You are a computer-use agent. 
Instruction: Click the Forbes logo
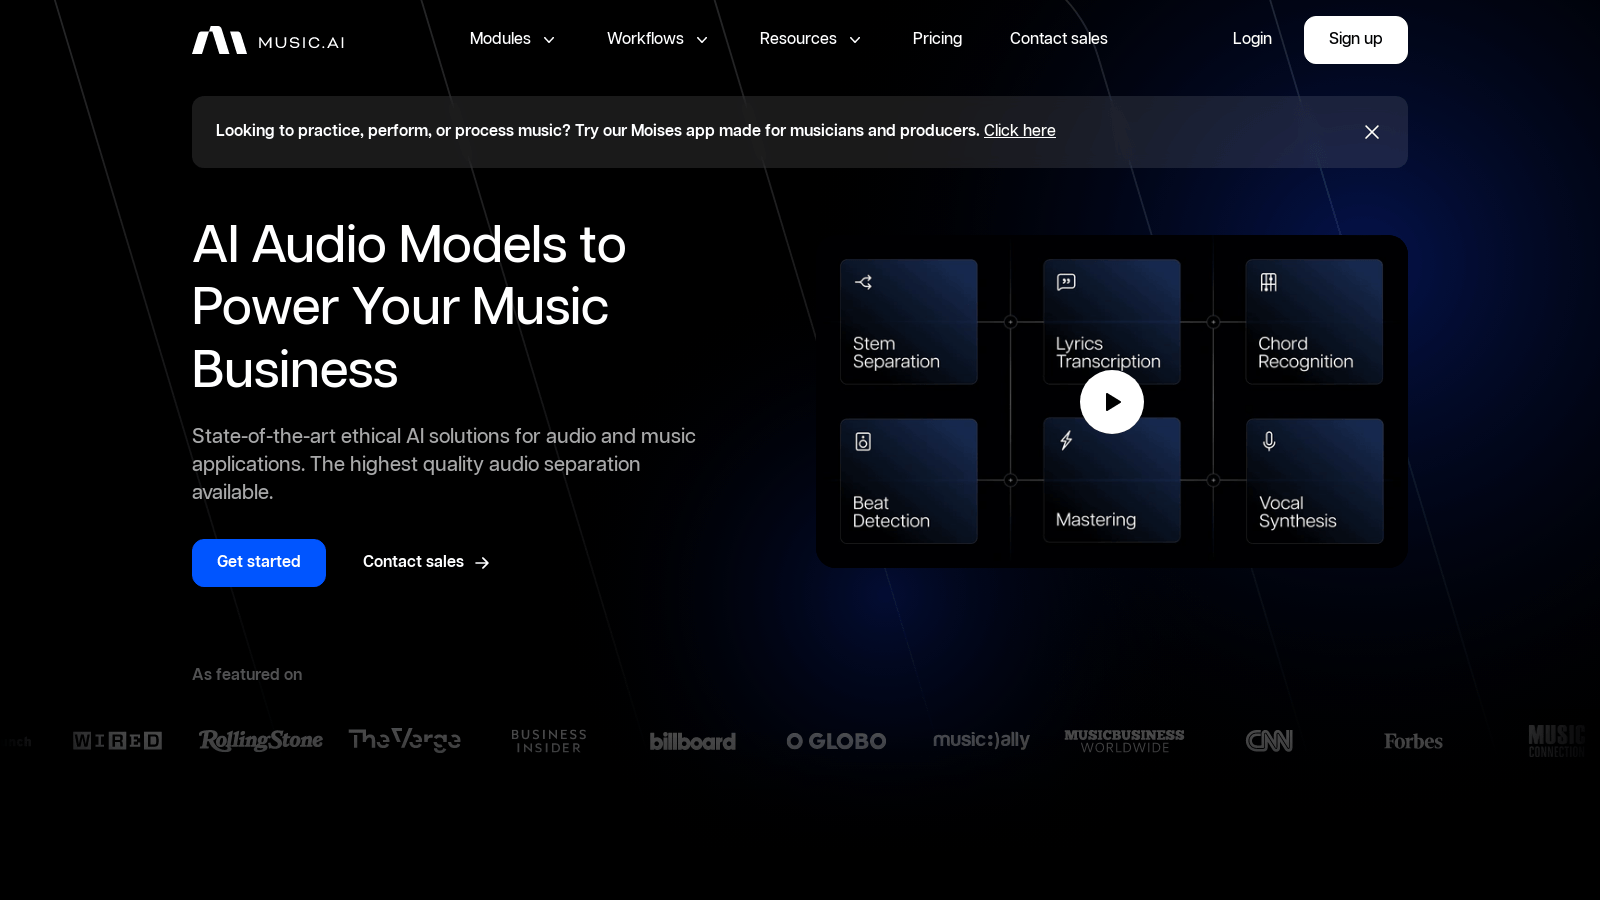1413,741
